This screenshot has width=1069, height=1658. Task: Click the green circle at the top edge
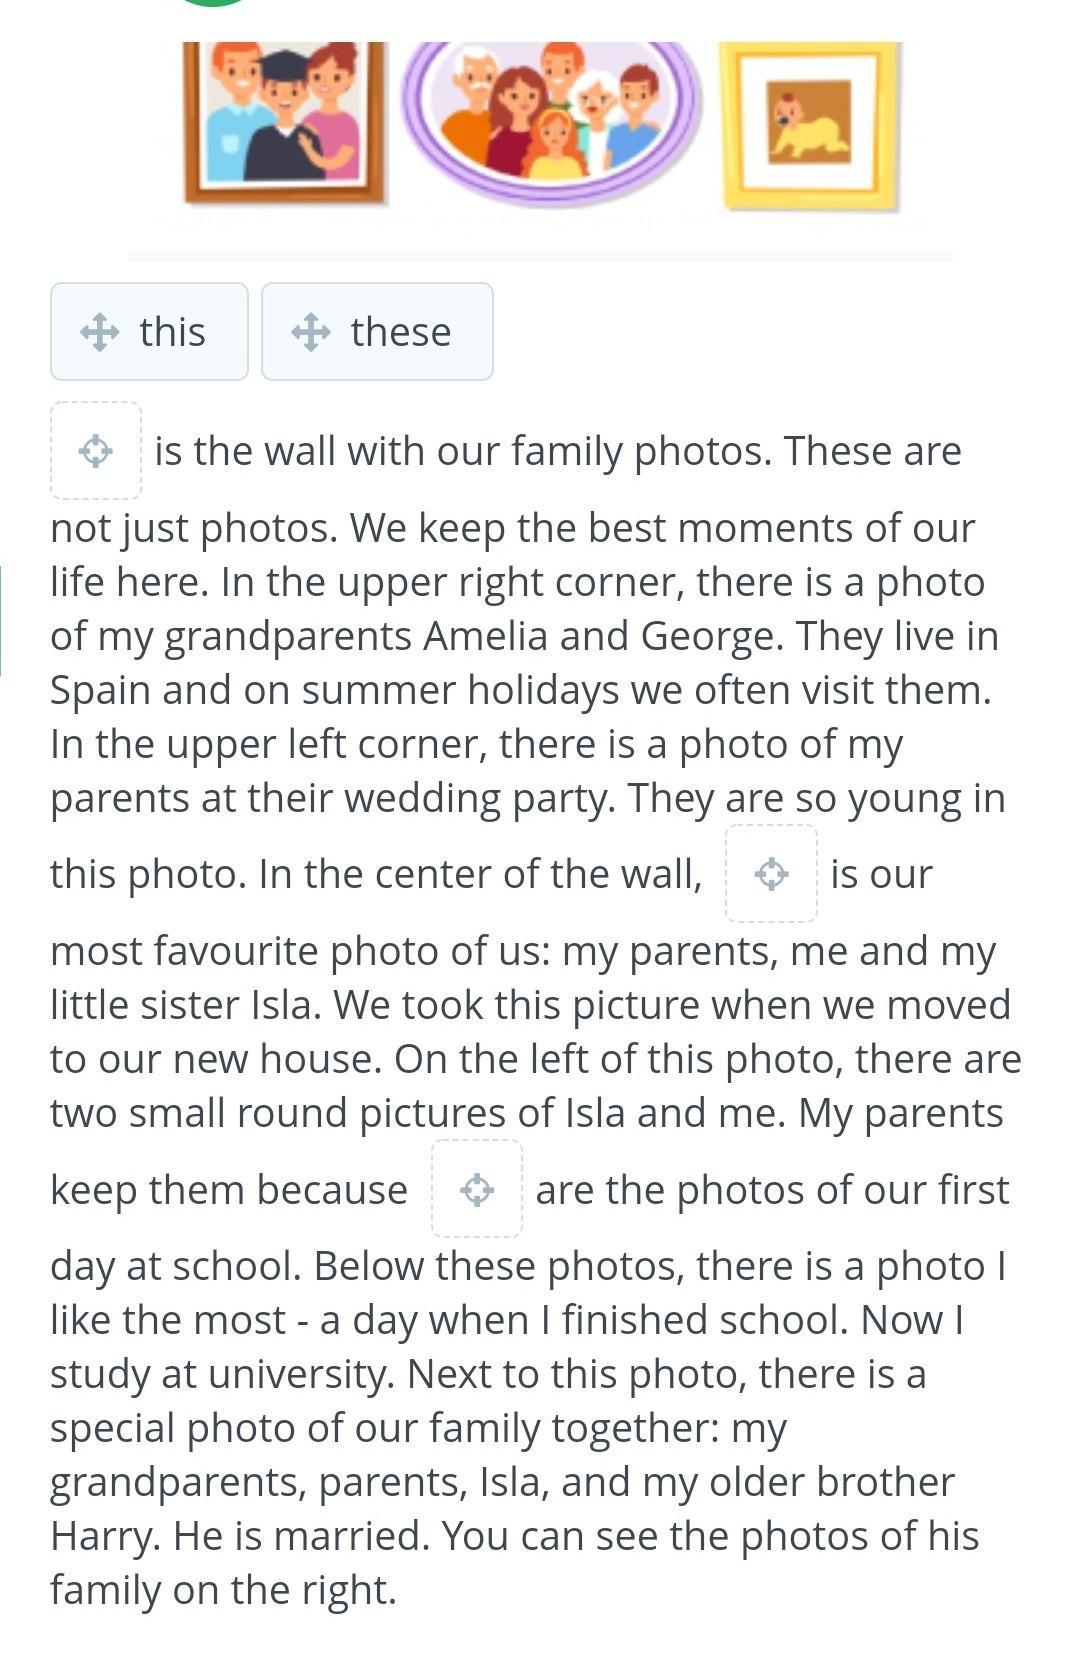click(x=212, y=2)
